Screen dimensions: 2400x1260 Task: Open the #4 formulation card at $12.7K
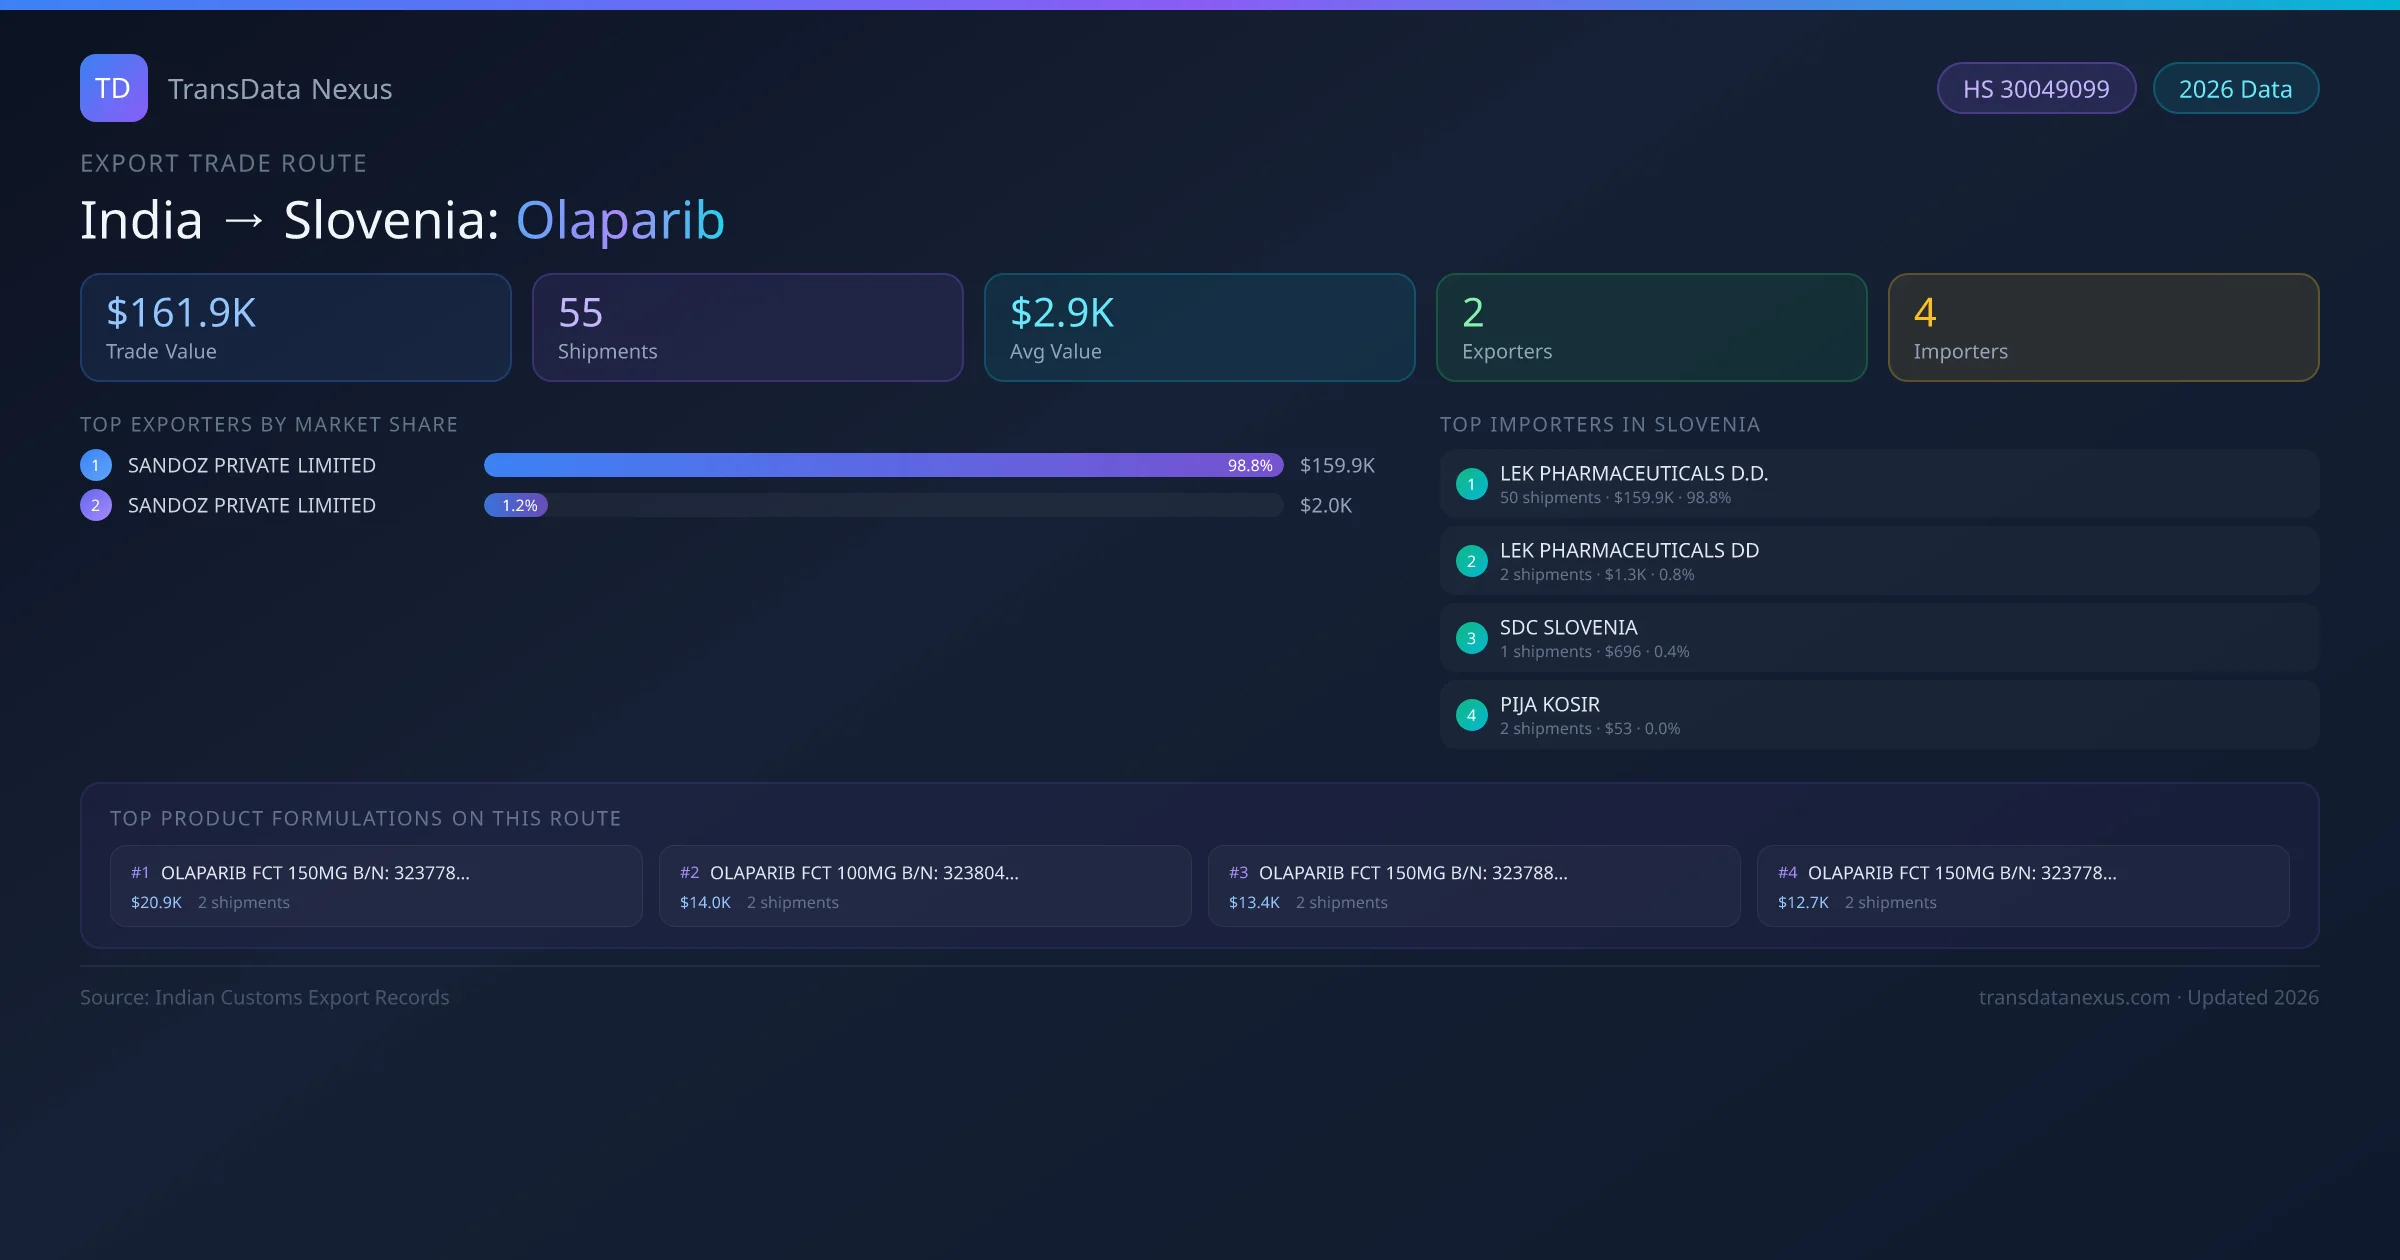[x=2022, y=886]
